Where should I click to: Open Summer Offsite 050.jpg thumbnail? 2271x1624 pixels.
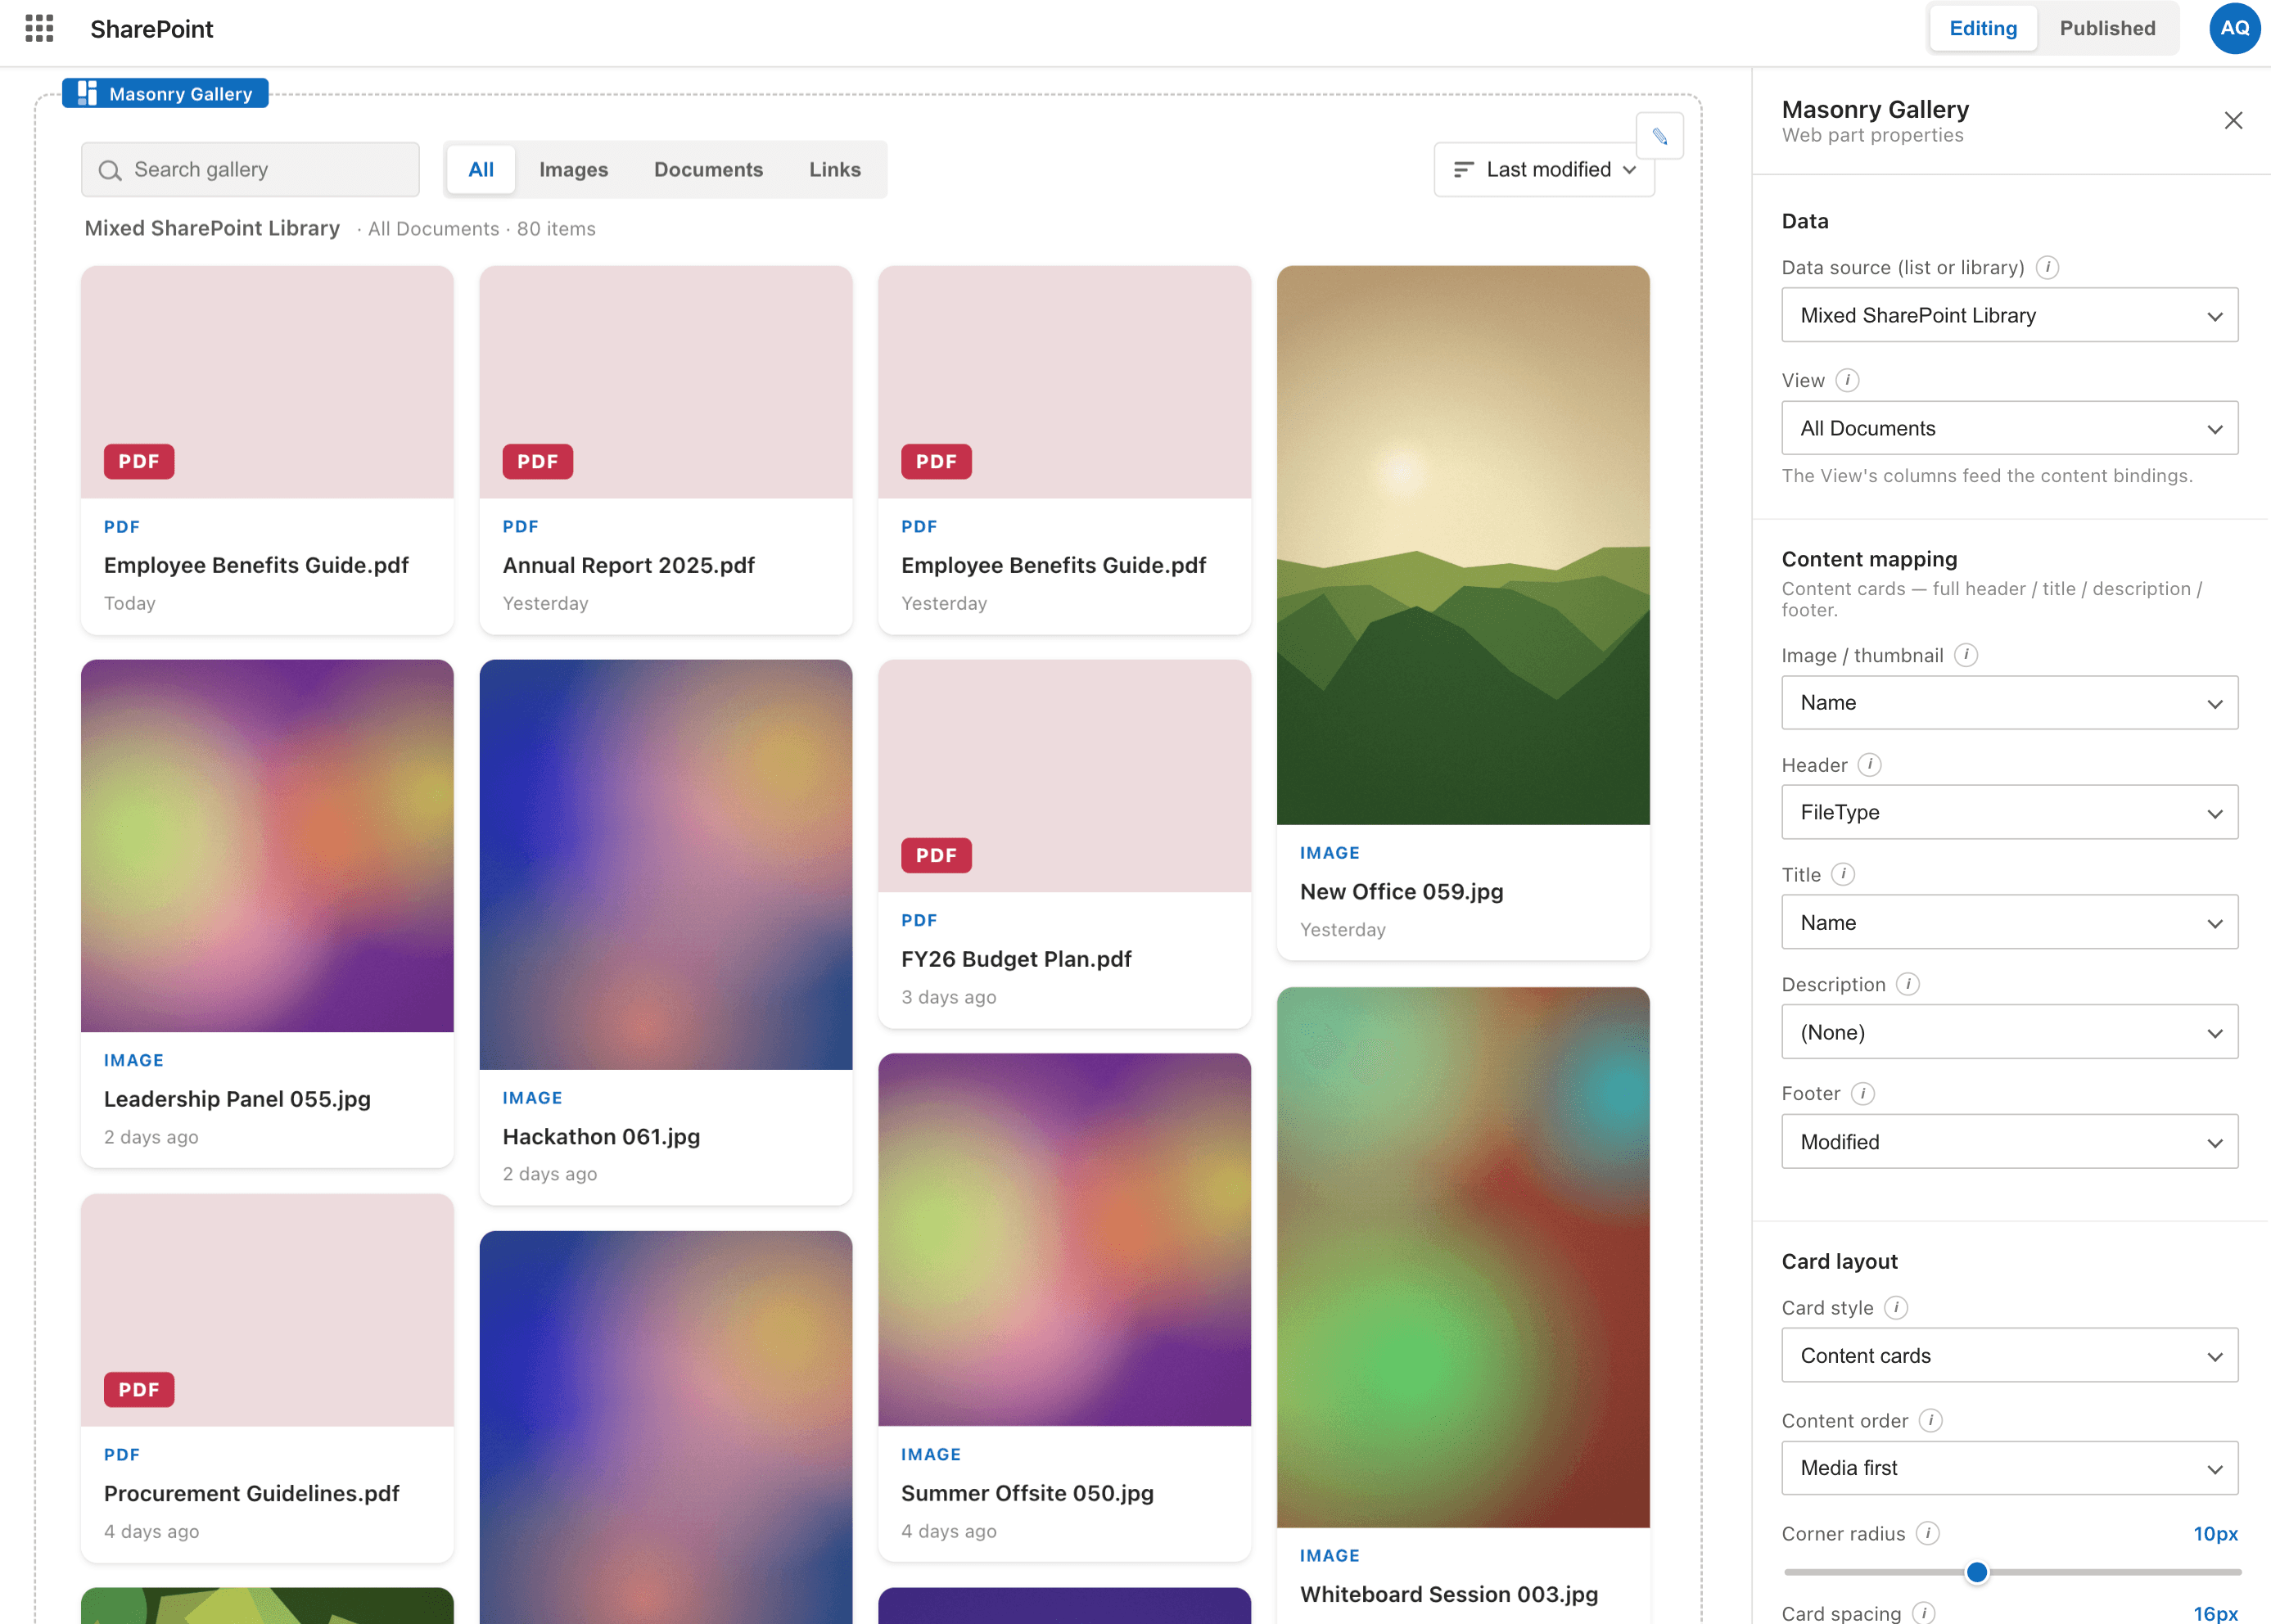click(1064, 1240)
